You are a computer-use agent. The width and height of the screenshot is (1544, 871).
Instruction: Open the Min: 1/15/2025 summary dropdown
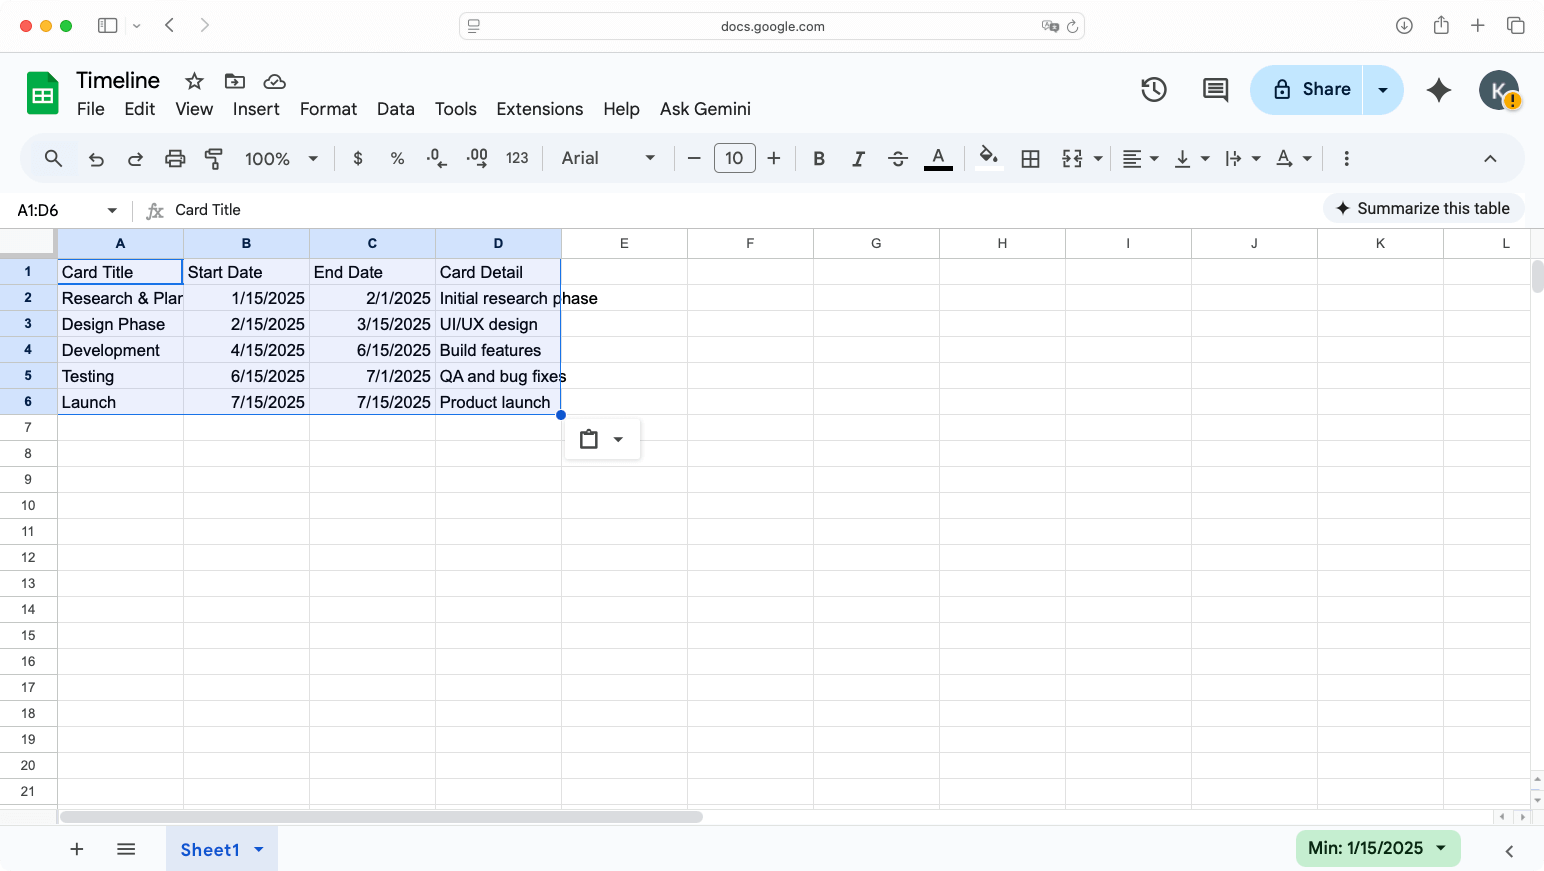tap(1378, 848)
